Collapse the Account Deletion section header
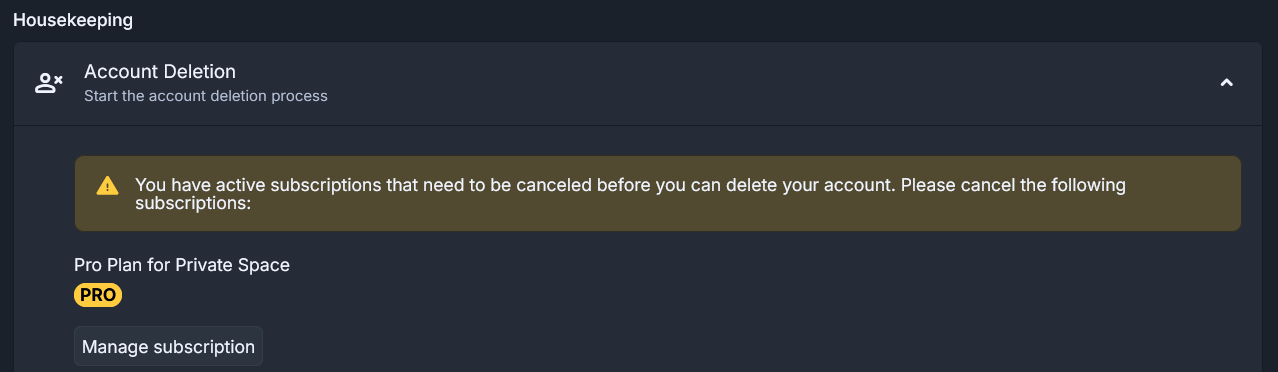 (638, 83)
